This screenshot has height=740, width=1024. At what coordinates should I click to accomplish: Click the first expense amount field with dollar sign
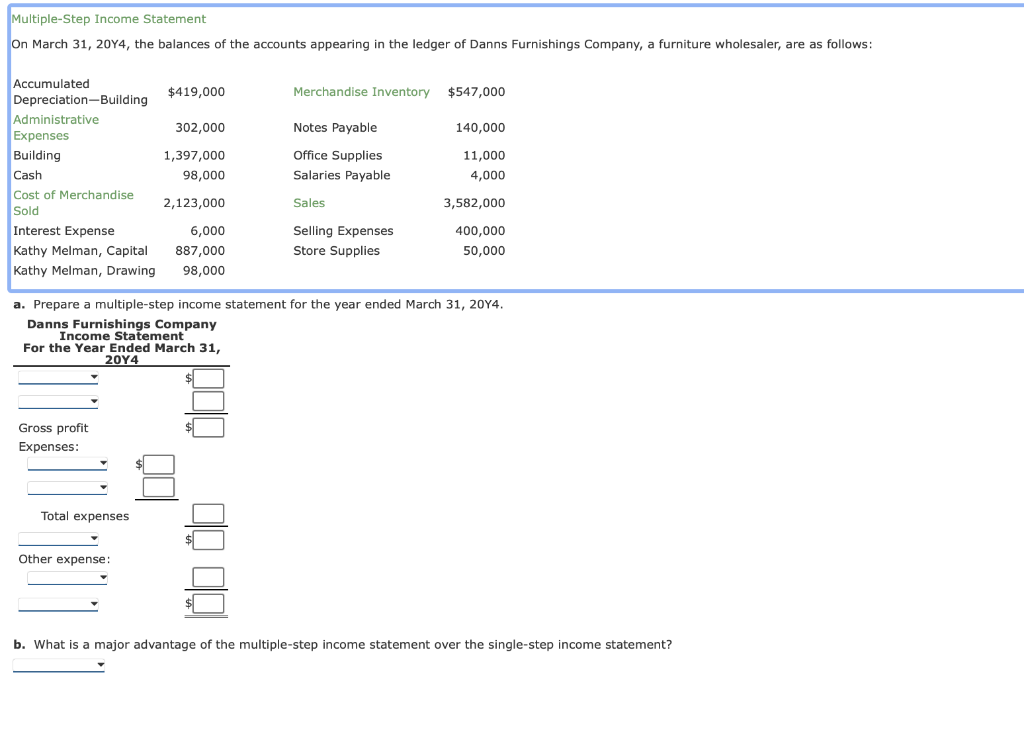pyautogui.click(x=159, y=464)
